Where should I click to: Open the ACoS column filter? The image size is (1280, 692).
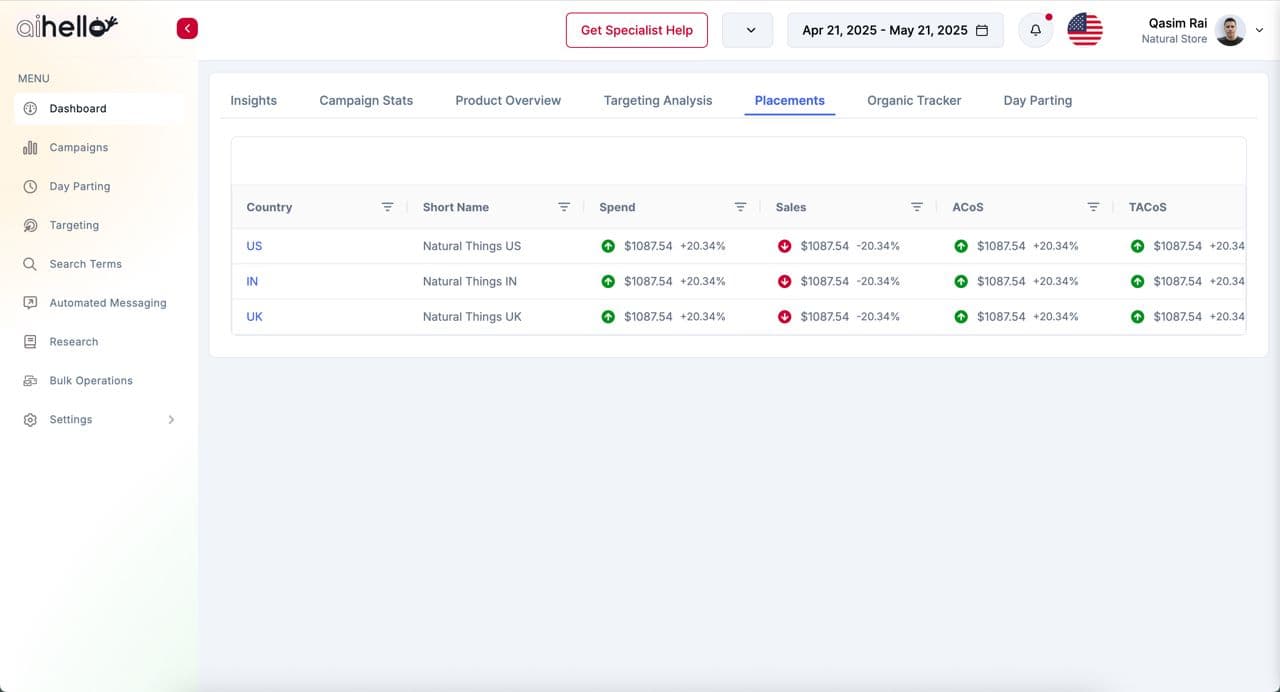(1093, 207)
